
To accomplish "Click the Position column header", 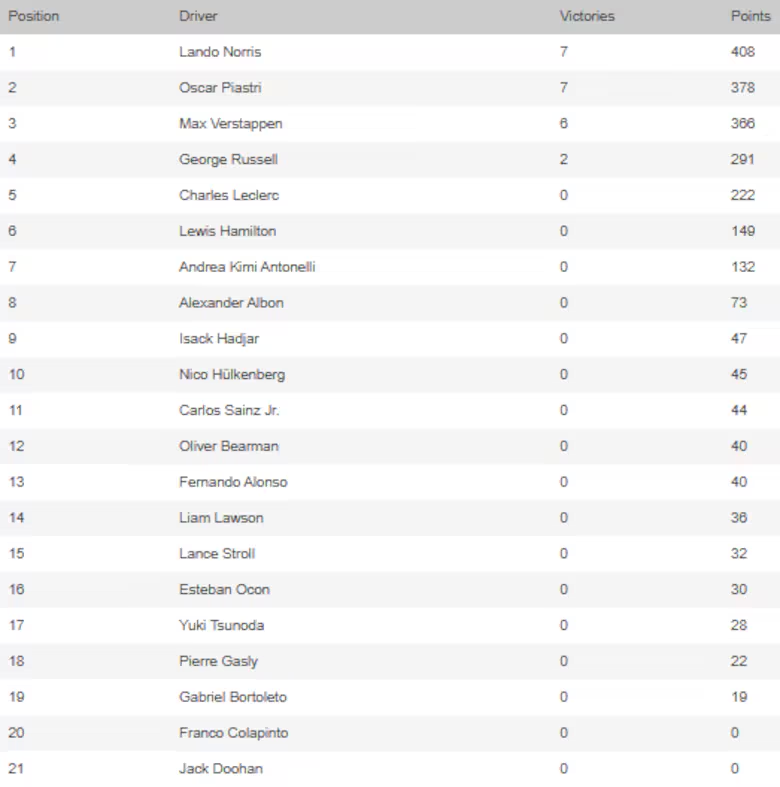I will [x=33, y=16].
